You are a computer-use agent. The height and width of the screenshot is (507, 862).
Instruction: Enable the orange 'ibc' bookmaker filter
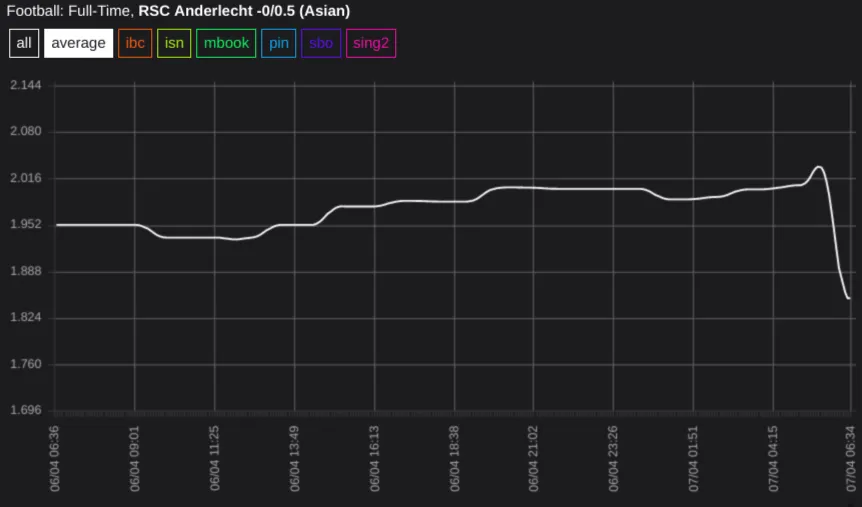135,43
